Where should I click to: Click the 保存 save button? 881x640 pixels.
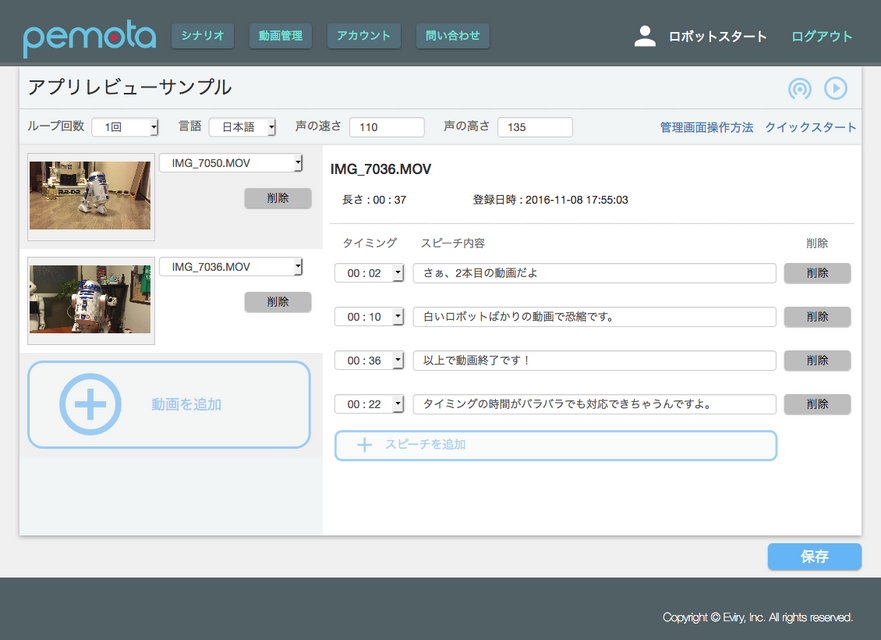coord(814,557)
